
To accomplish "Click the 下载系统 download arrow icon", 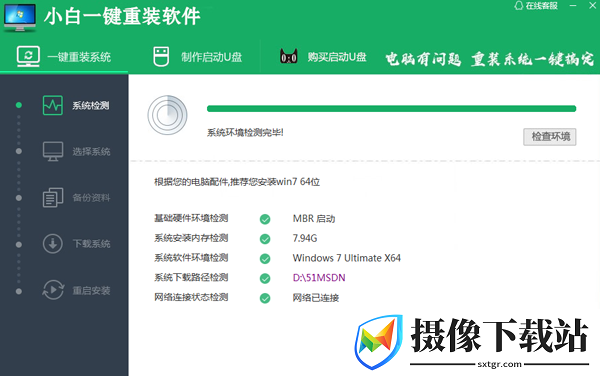I will click(53, 244).
